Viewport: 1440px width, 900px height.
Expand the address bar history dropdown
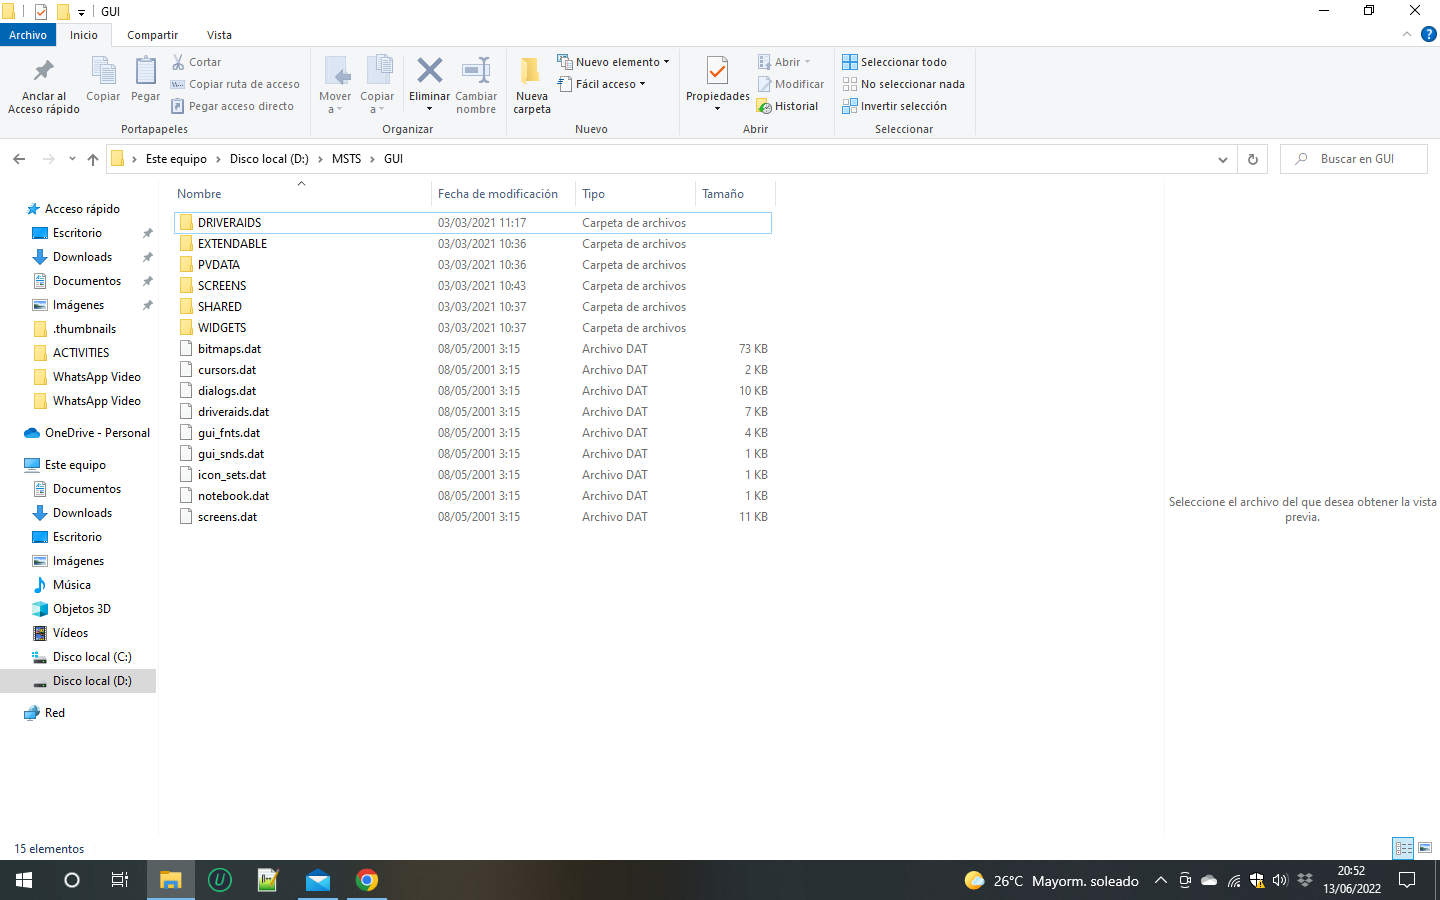[x=1222, y=159]
